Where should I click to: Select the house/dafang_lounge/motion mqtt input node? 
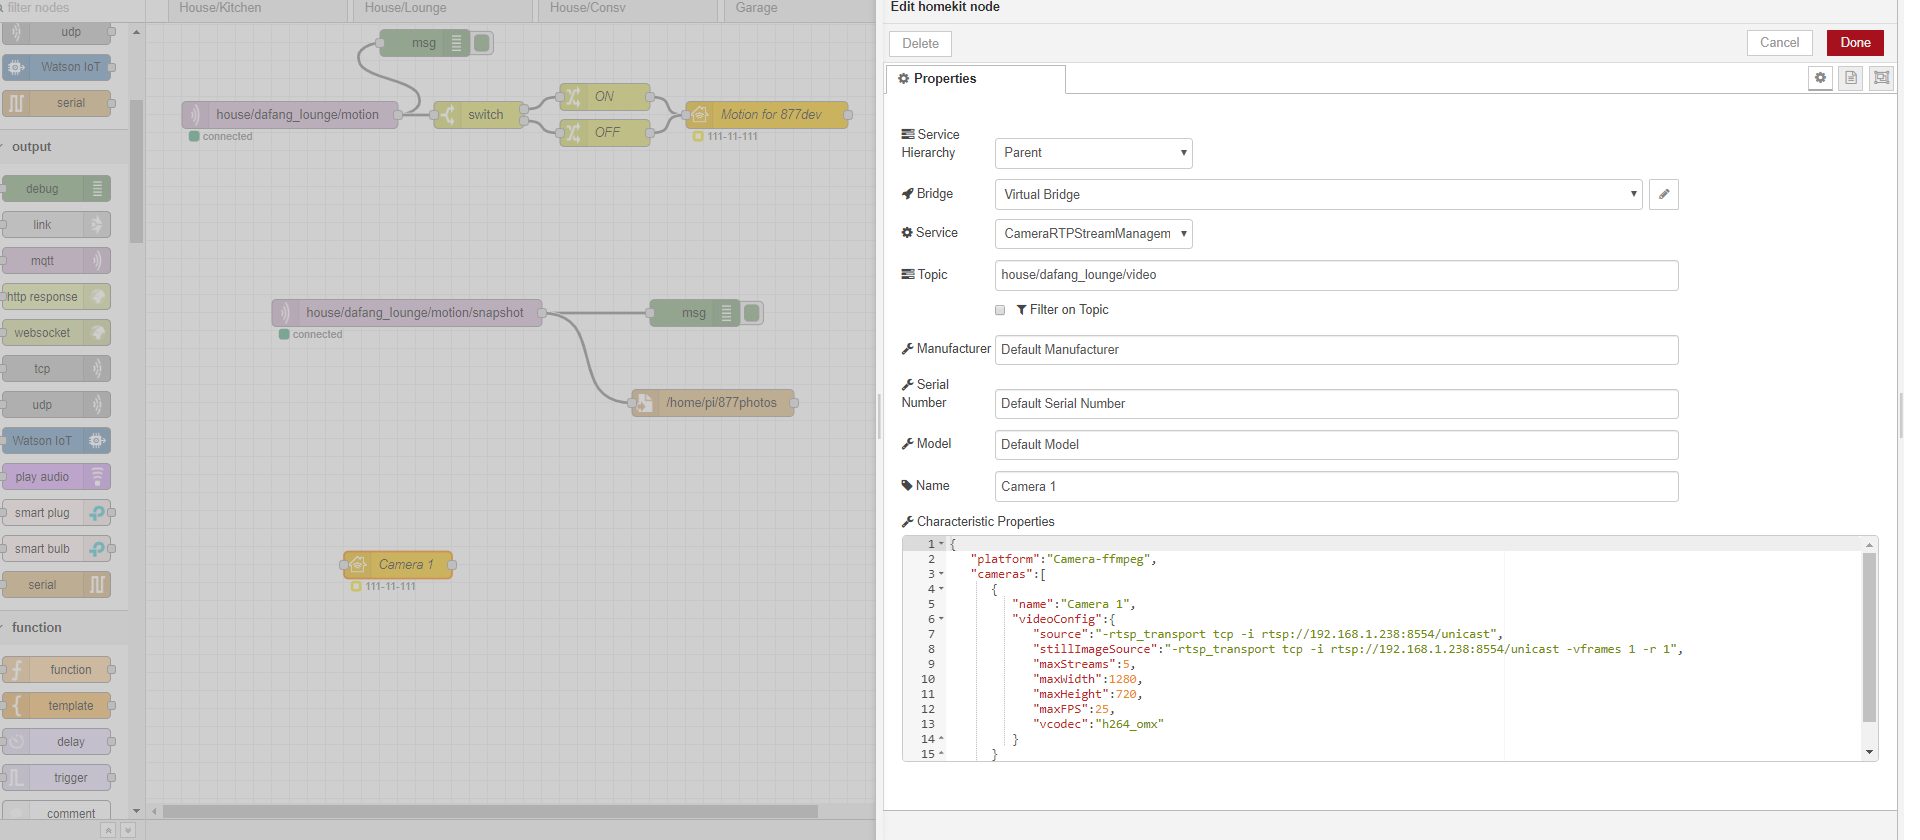[x=290, y=115]
